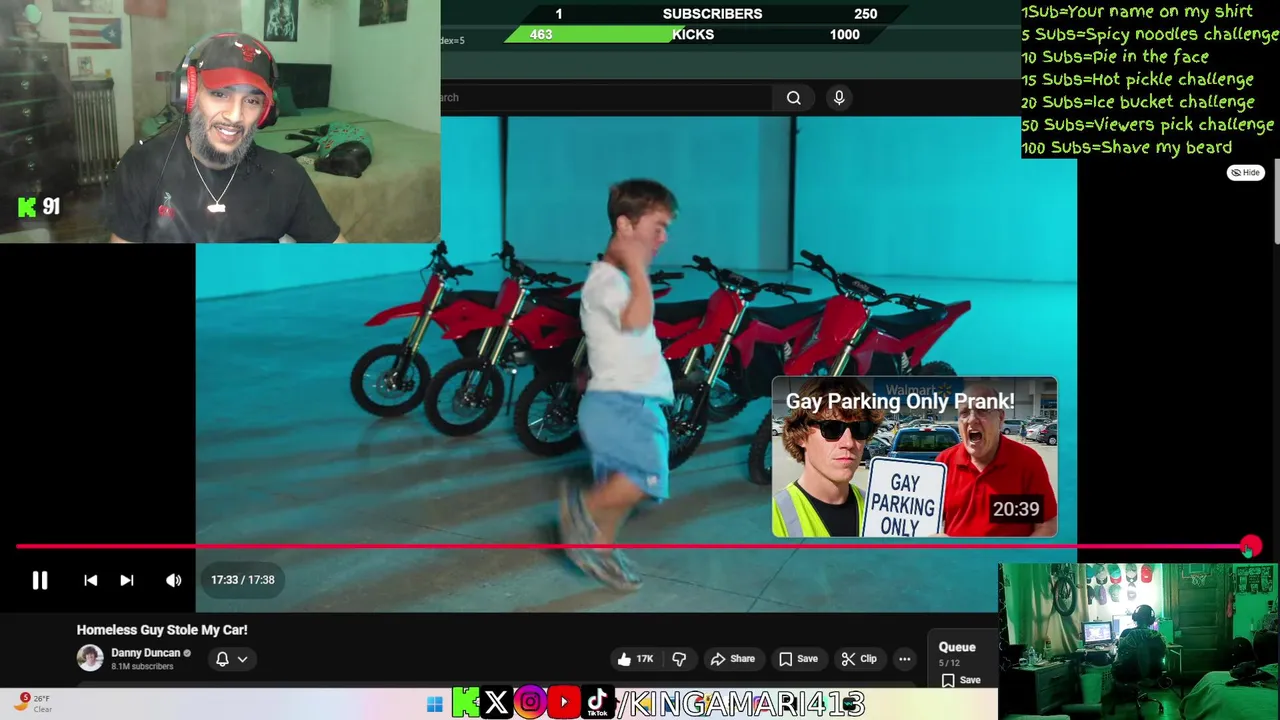
Task: Dislike the video thumbs down icon
Action: 679,659
